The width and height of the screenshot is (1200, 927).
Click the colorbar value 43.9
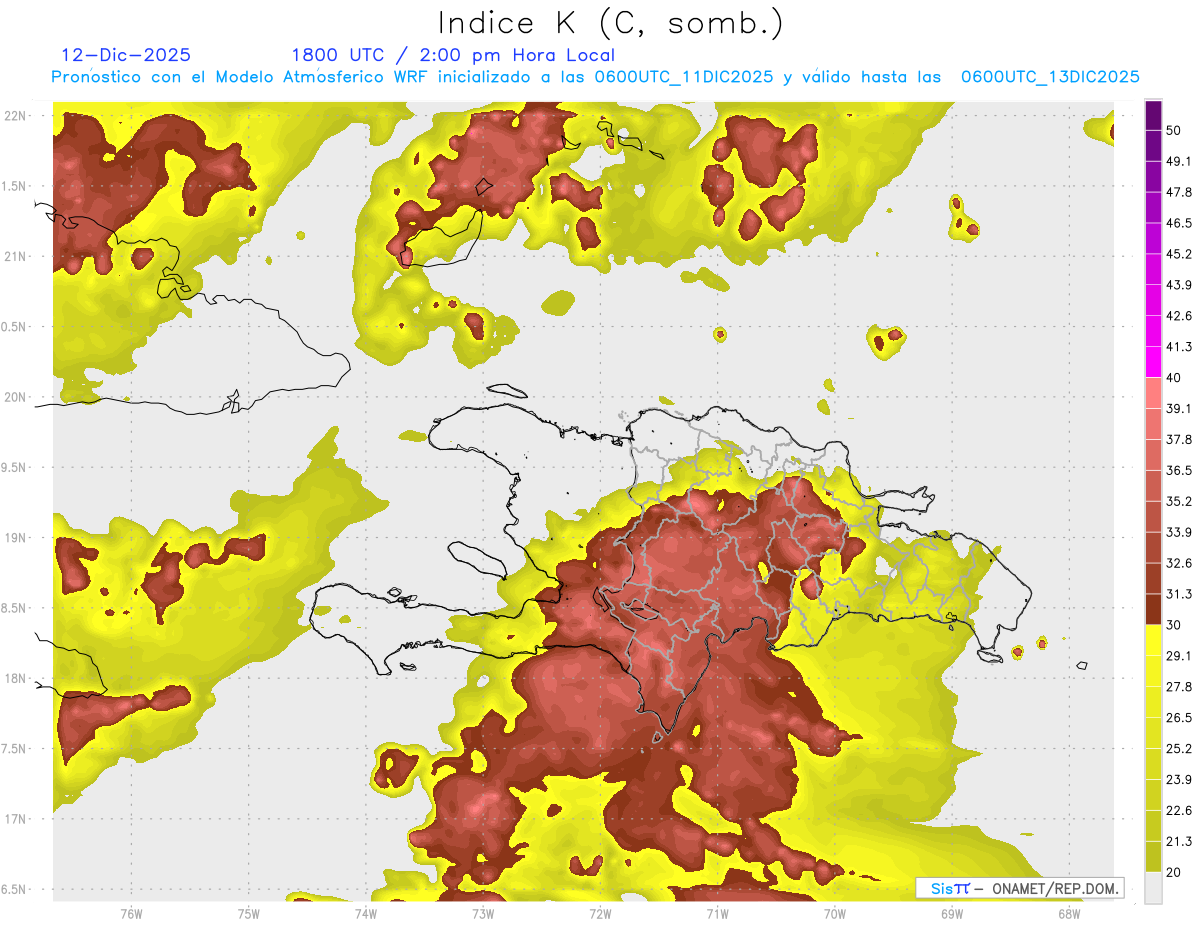[1179, 285]
